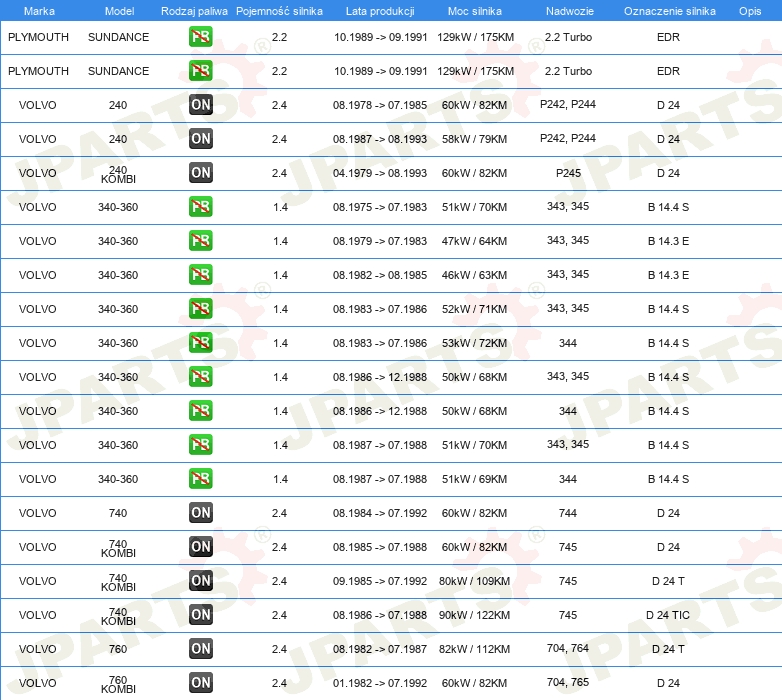782x700 pixels.
Task: Click the ON fuel icon in the 240 KOMBI row
Action: [201, 173]
